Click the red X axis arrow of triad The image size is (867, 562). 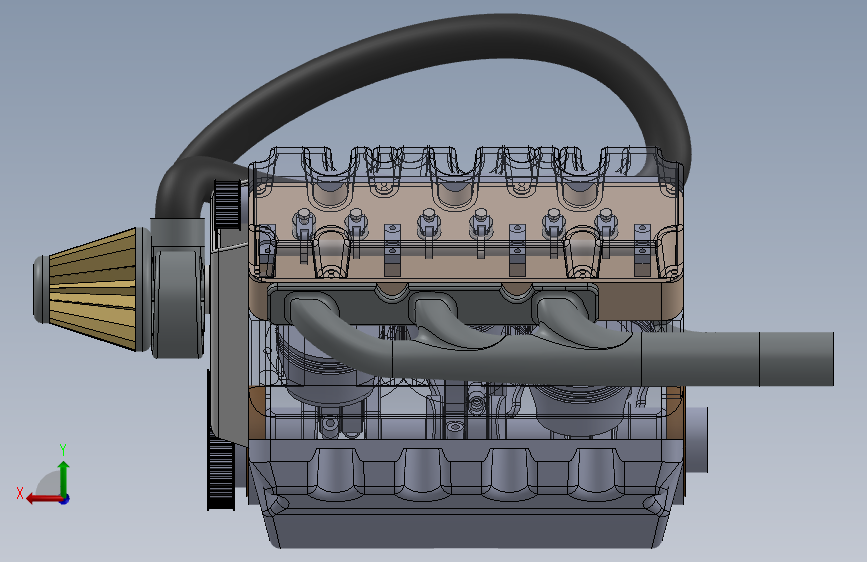[x=43, y=499]
